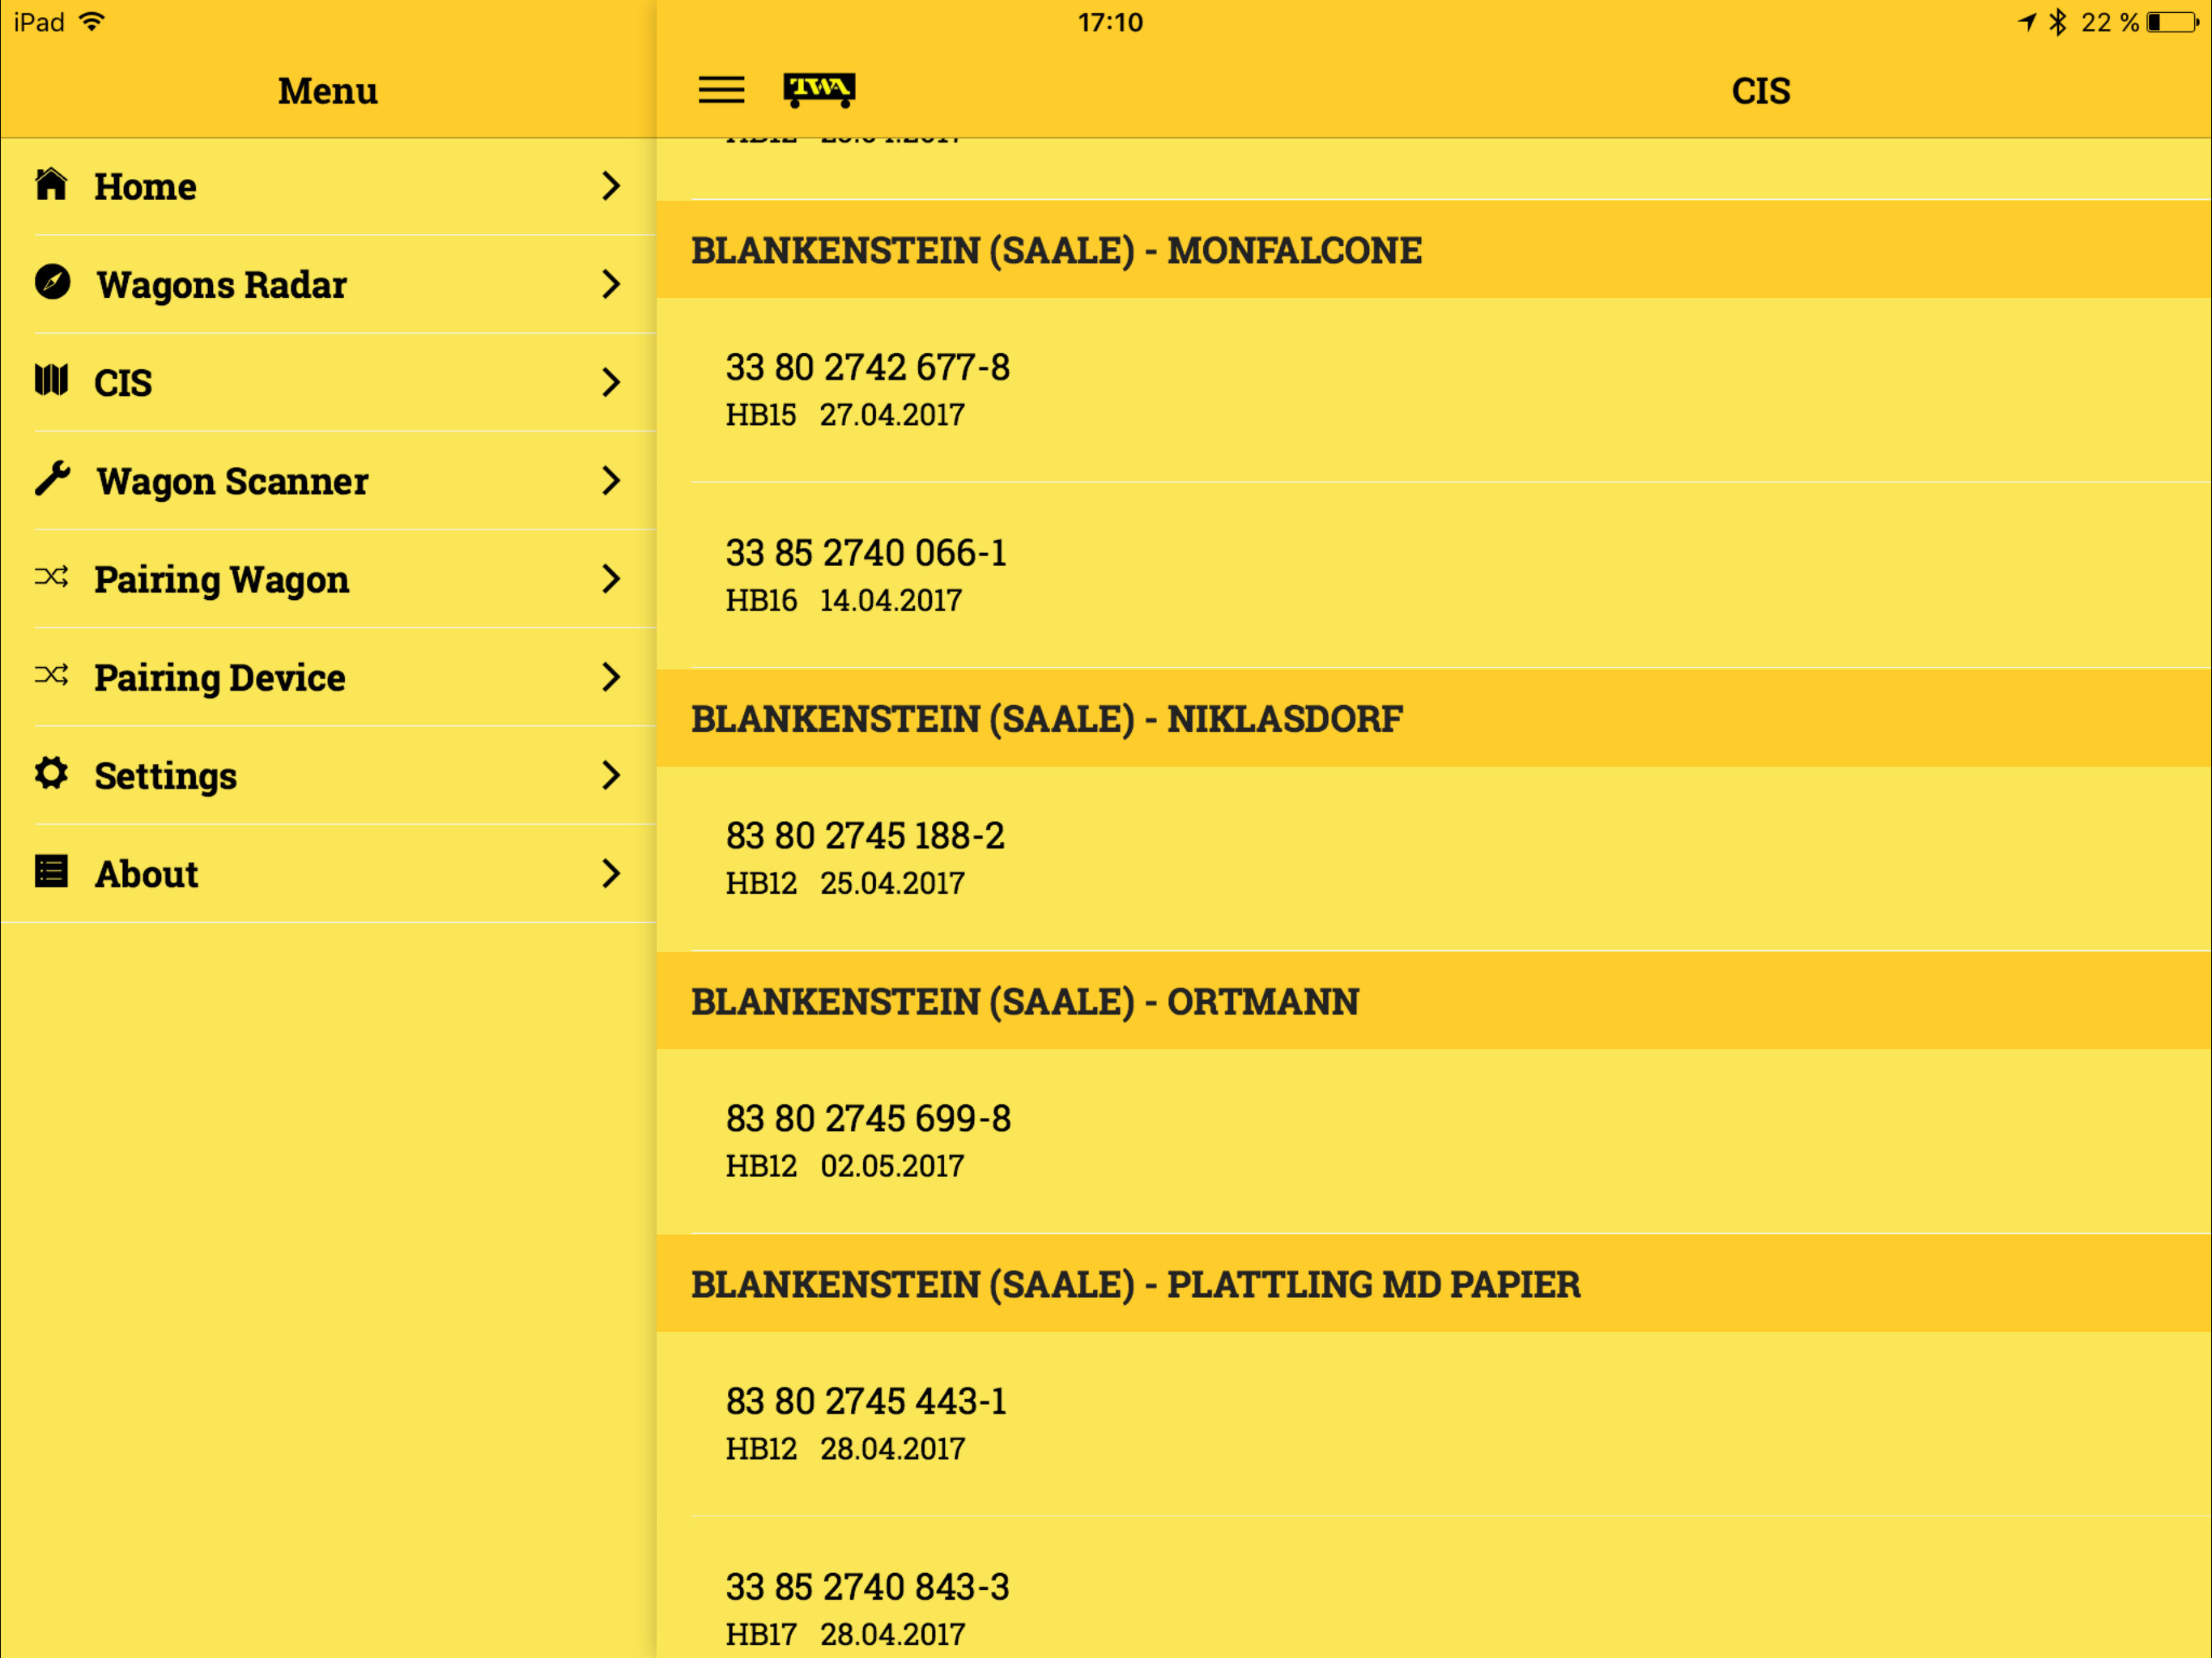This screenshot has width=2212, height=1658.
Task: Tap the HB12 02.05.2017 detail line
Action: [x=845, y=1166]
